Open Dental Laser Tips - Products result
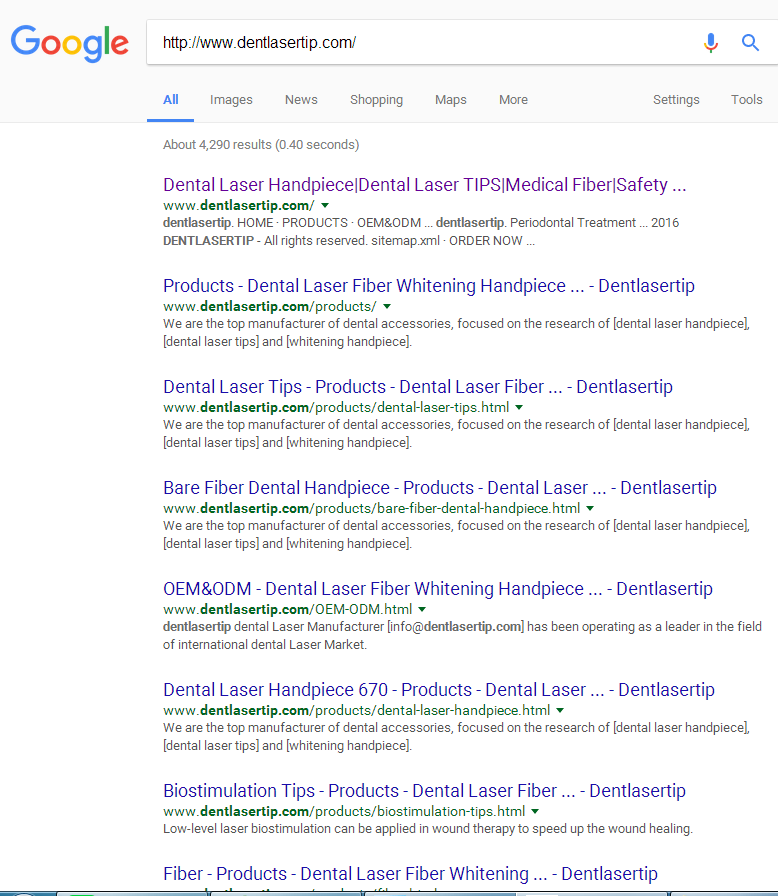778x896 pixels. click(x=418, y=387)
